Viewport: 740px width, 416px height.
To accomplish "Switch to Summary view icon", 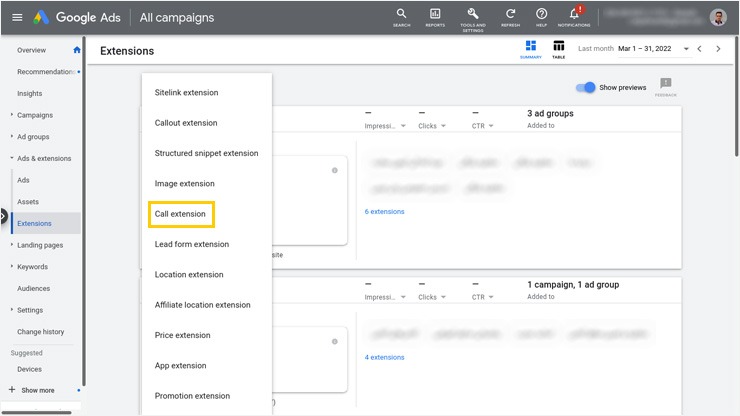I will point(531,46).
